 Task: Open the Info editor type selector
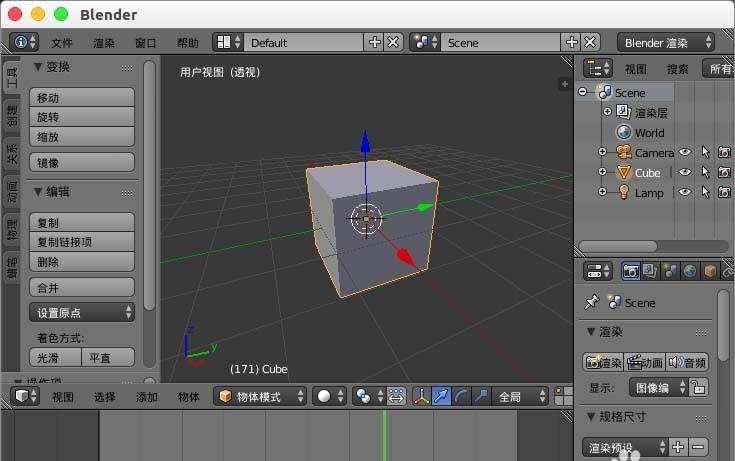[24, 42]
